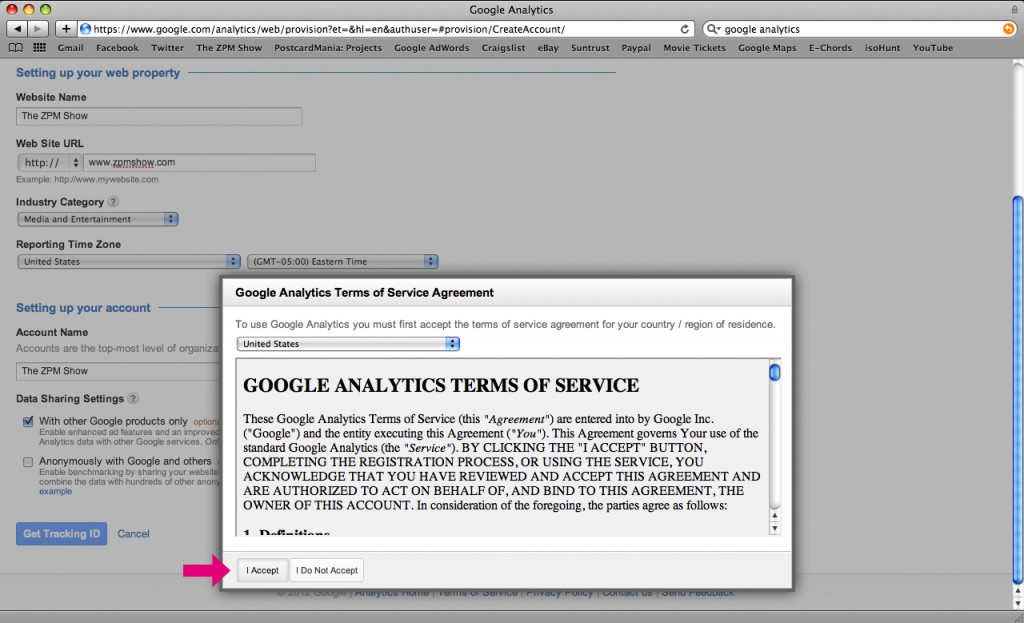This screenshot has width=1024, height=623.
Task: Click the reload page icon in address bar
Action: (685, 29)
